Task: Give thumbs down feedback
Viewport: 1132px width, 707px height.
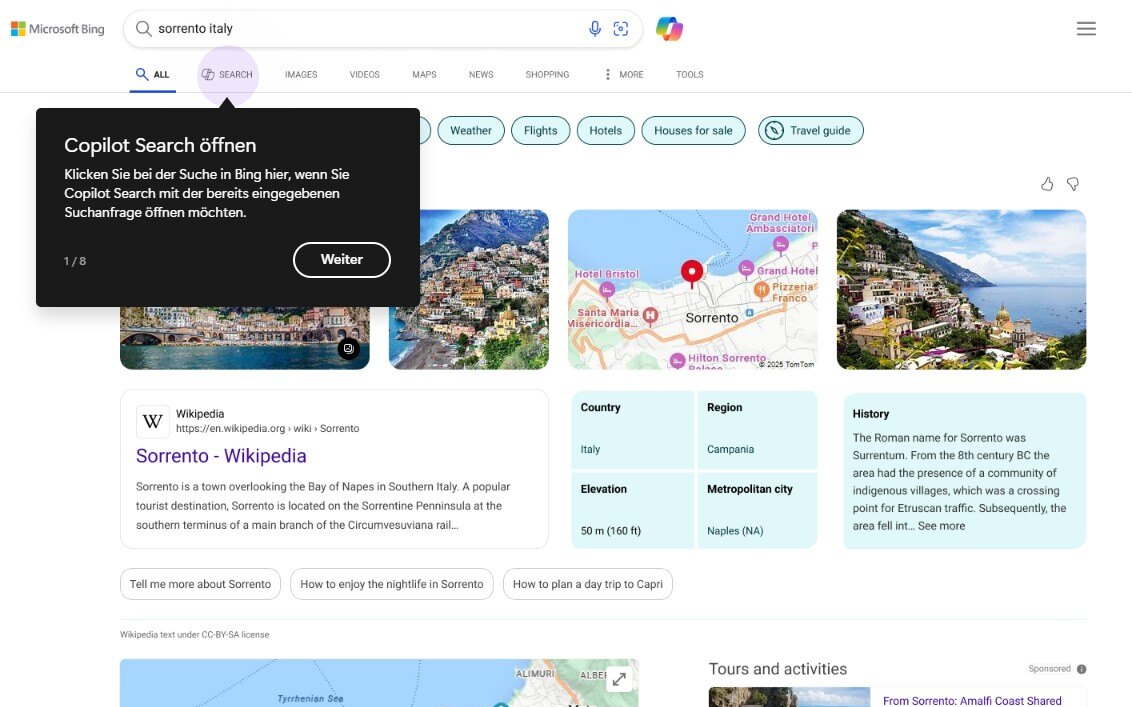Action: (1073, 184)
